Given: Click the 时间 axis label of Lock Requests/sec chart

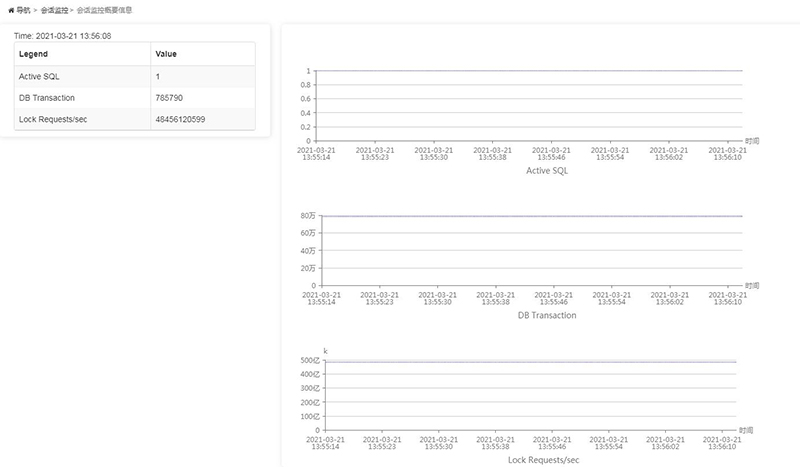Looking at the screenshot, I should (746, 430).
